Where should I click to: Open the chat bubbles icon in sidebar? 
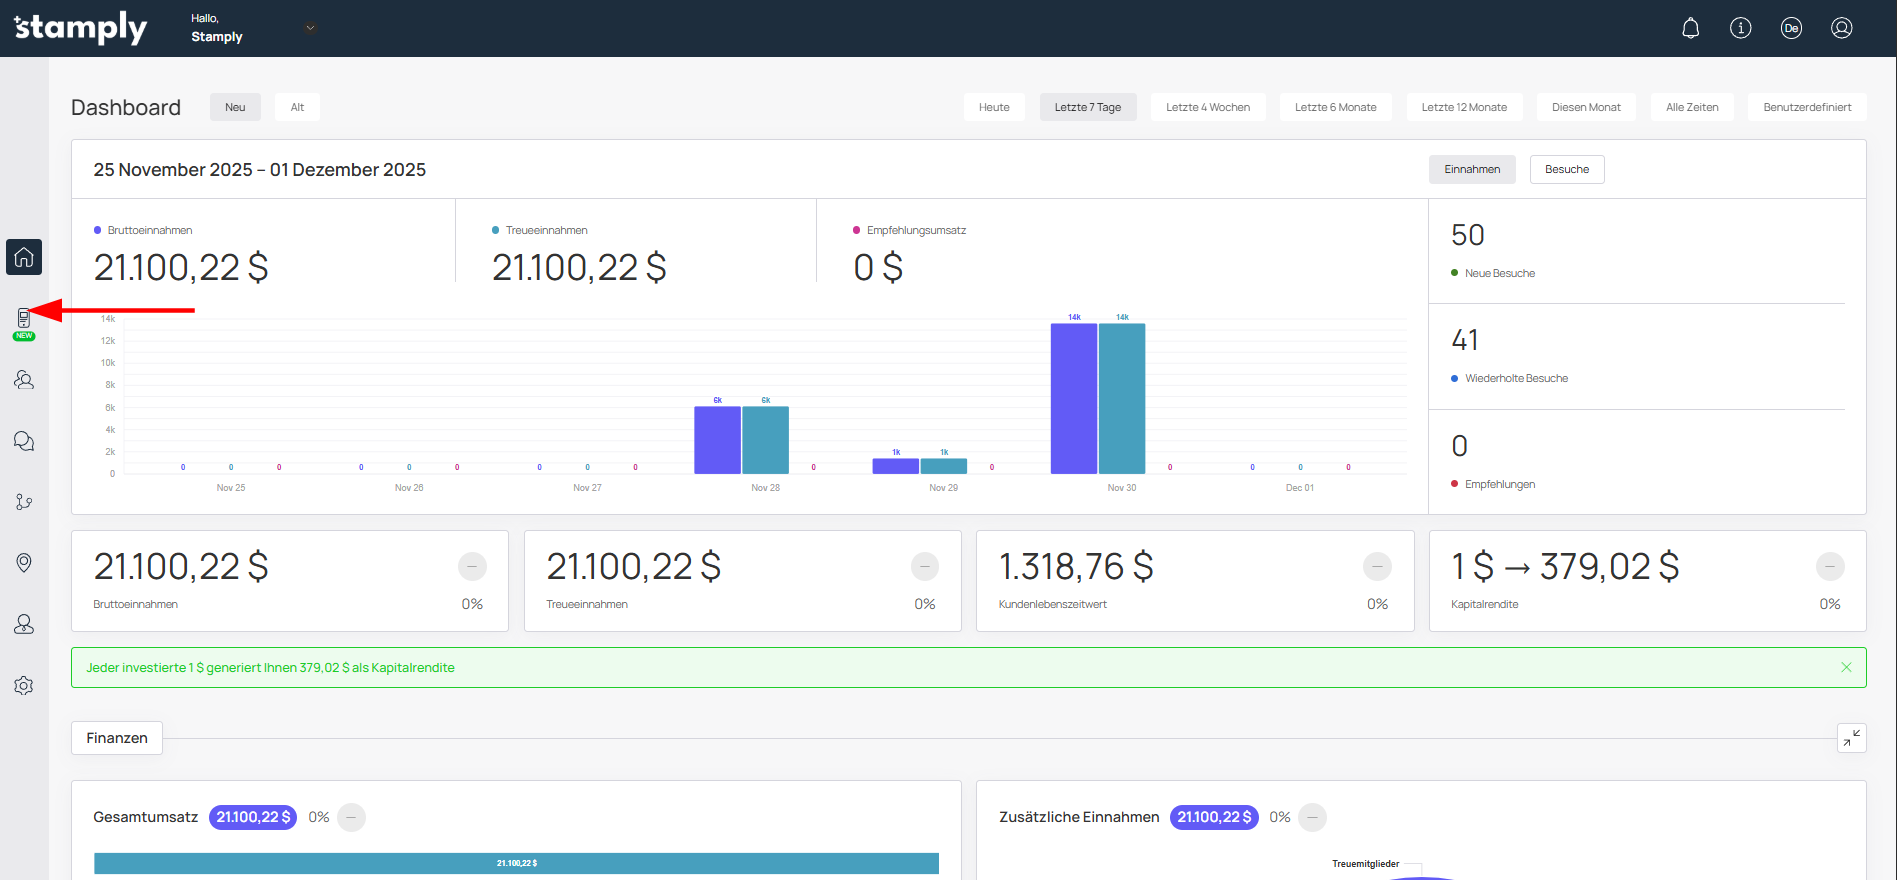coord(24,441)
